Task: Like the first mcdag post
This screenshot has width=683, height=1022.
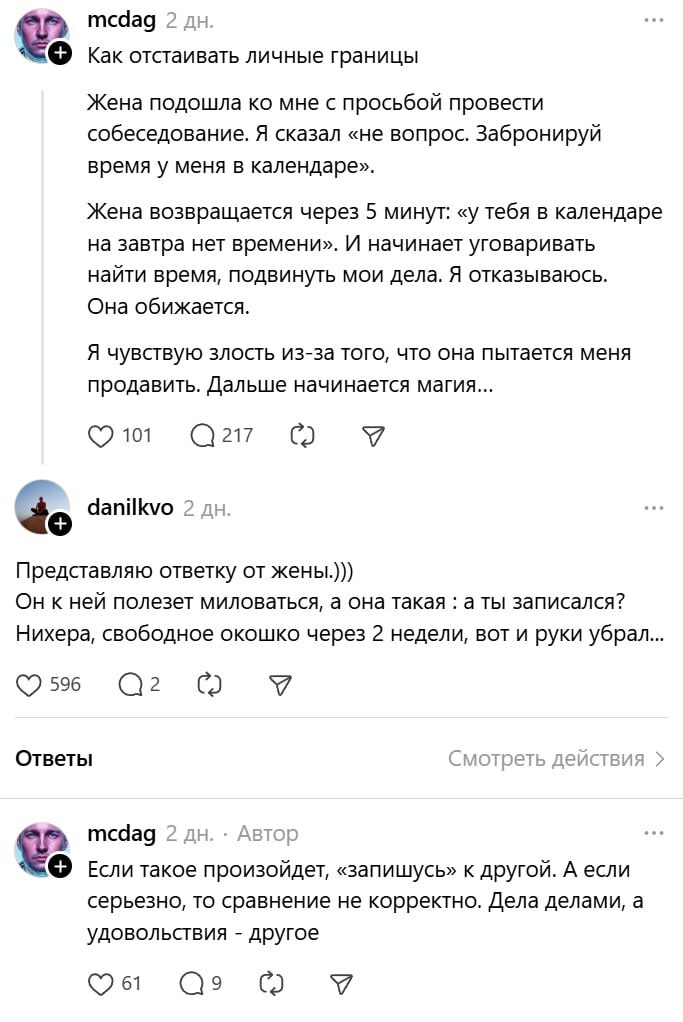Action: tap(101, 436)
